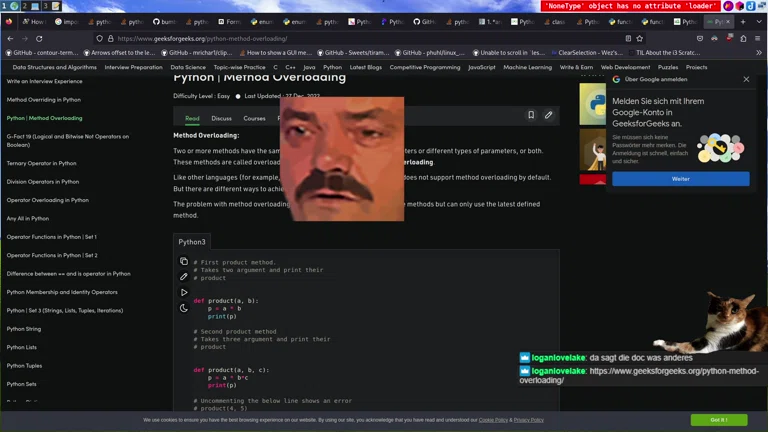Open 'GitHub - contour-term...' bookmark
Image resolution: width=768 pixels, height=432 pixels.
tap(41, 52)
